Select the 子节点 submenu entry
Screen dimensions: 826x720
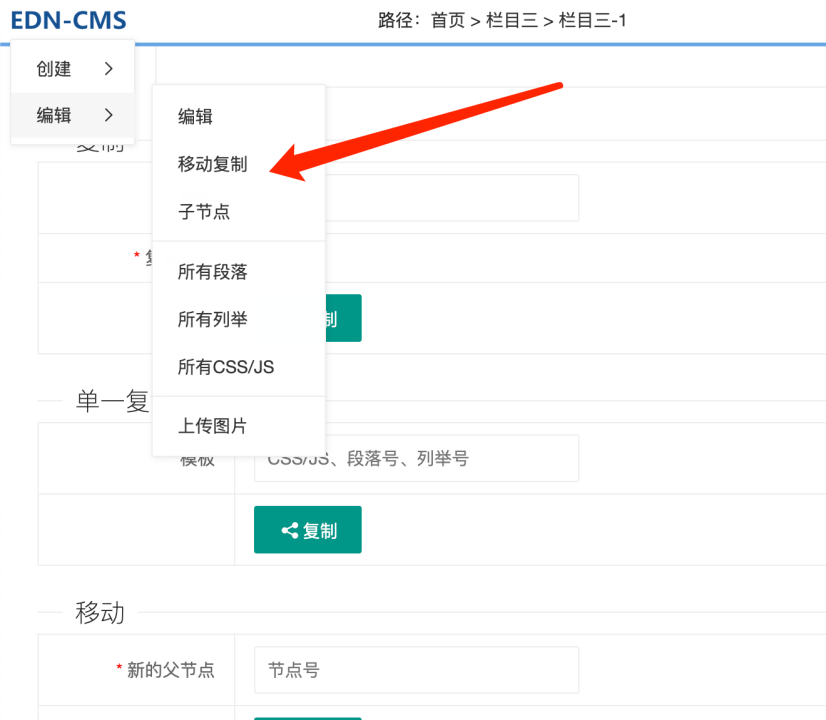tap(204, 212)
